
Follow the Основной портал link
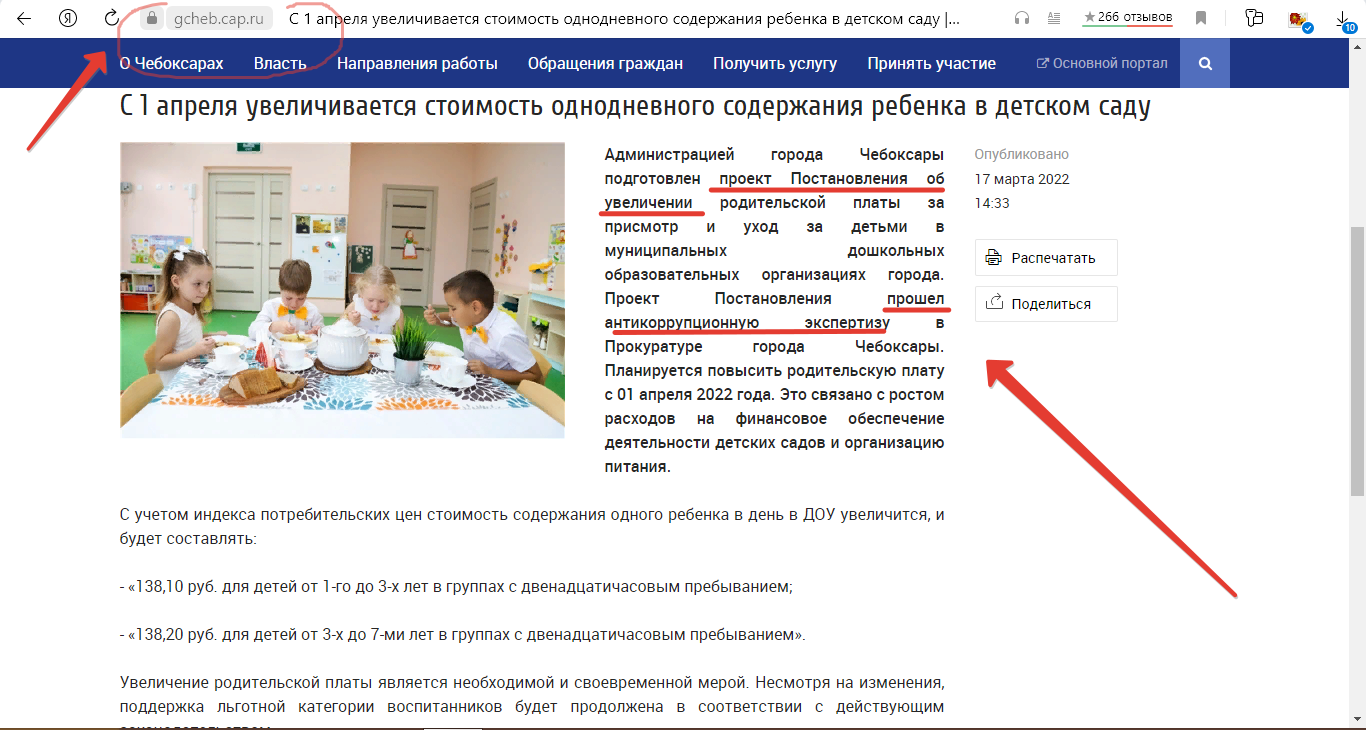[x=1101, y=62]
